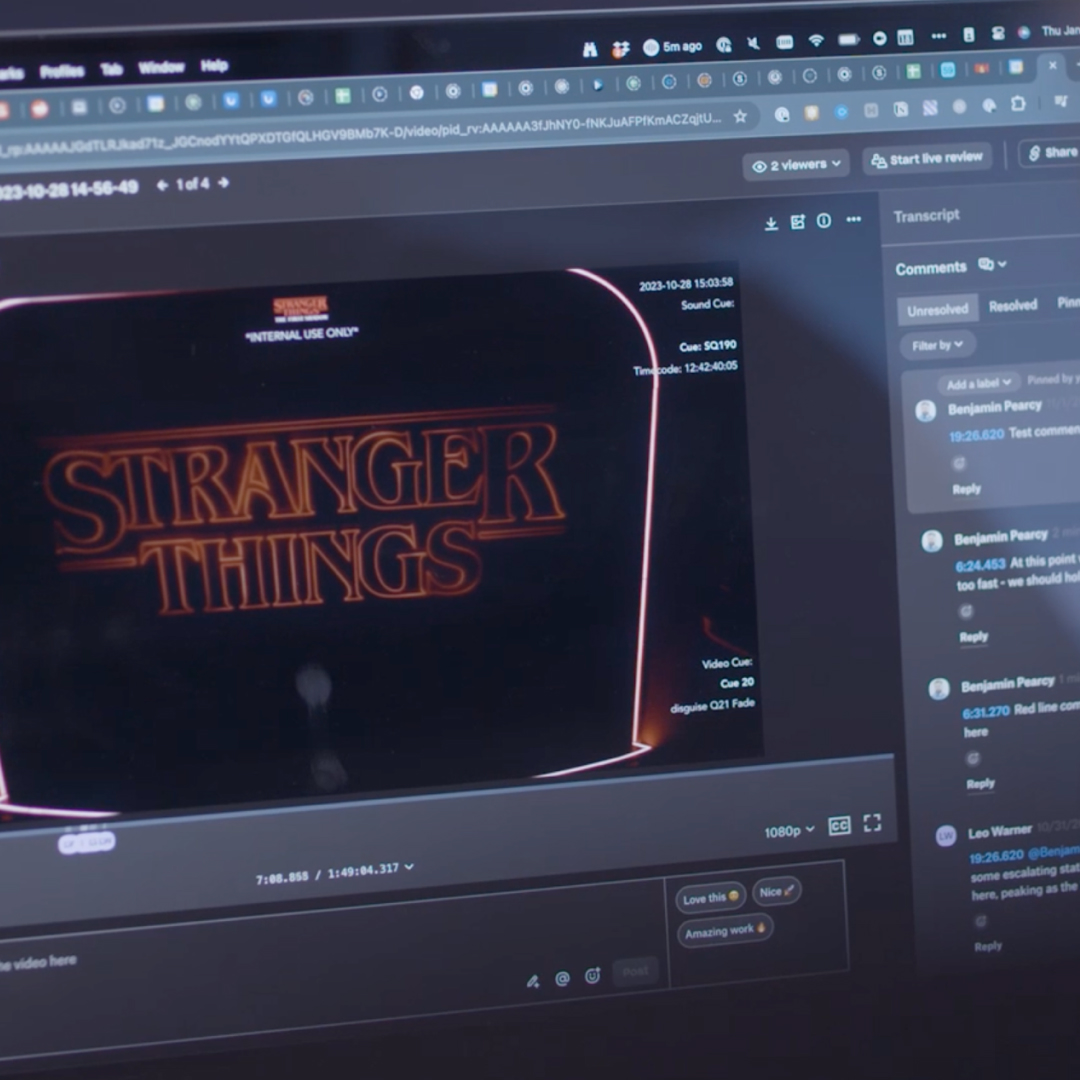This screenshot has height=1080, width=1080.
Task: Go to previous file arrow near 1 of 4
Action: point(163,185)
